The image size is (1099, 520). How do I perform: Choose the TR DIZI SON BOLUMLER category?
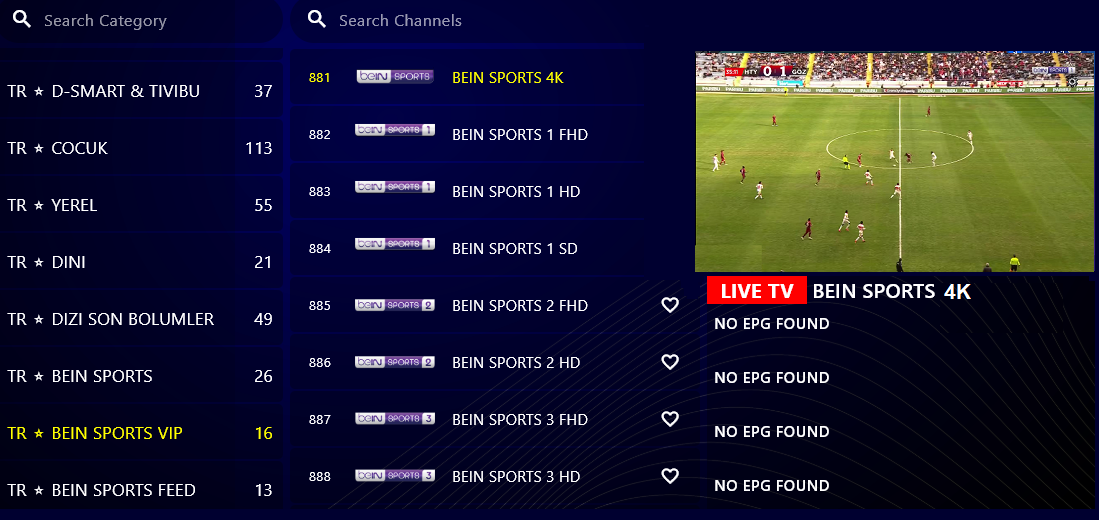142,319
